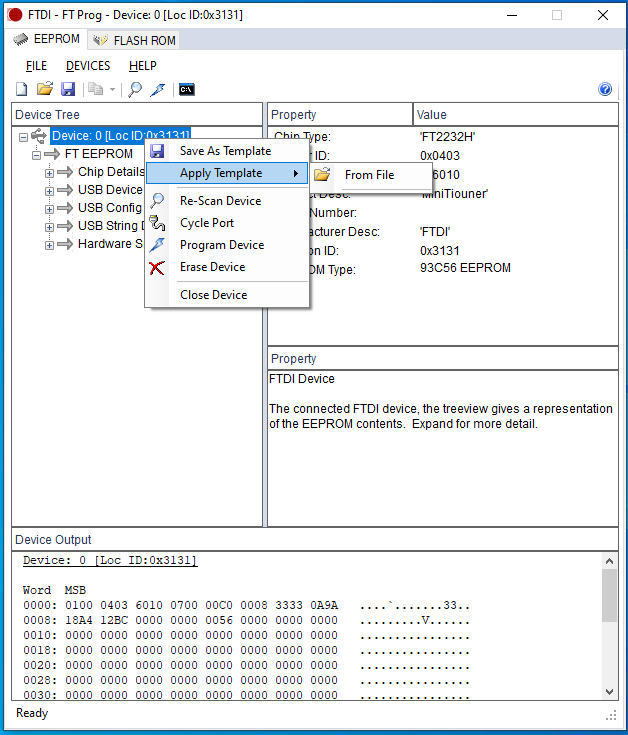Expand the USB Device tree node
The width and height of the screenshot is (628, 735).
click(49, 191)
